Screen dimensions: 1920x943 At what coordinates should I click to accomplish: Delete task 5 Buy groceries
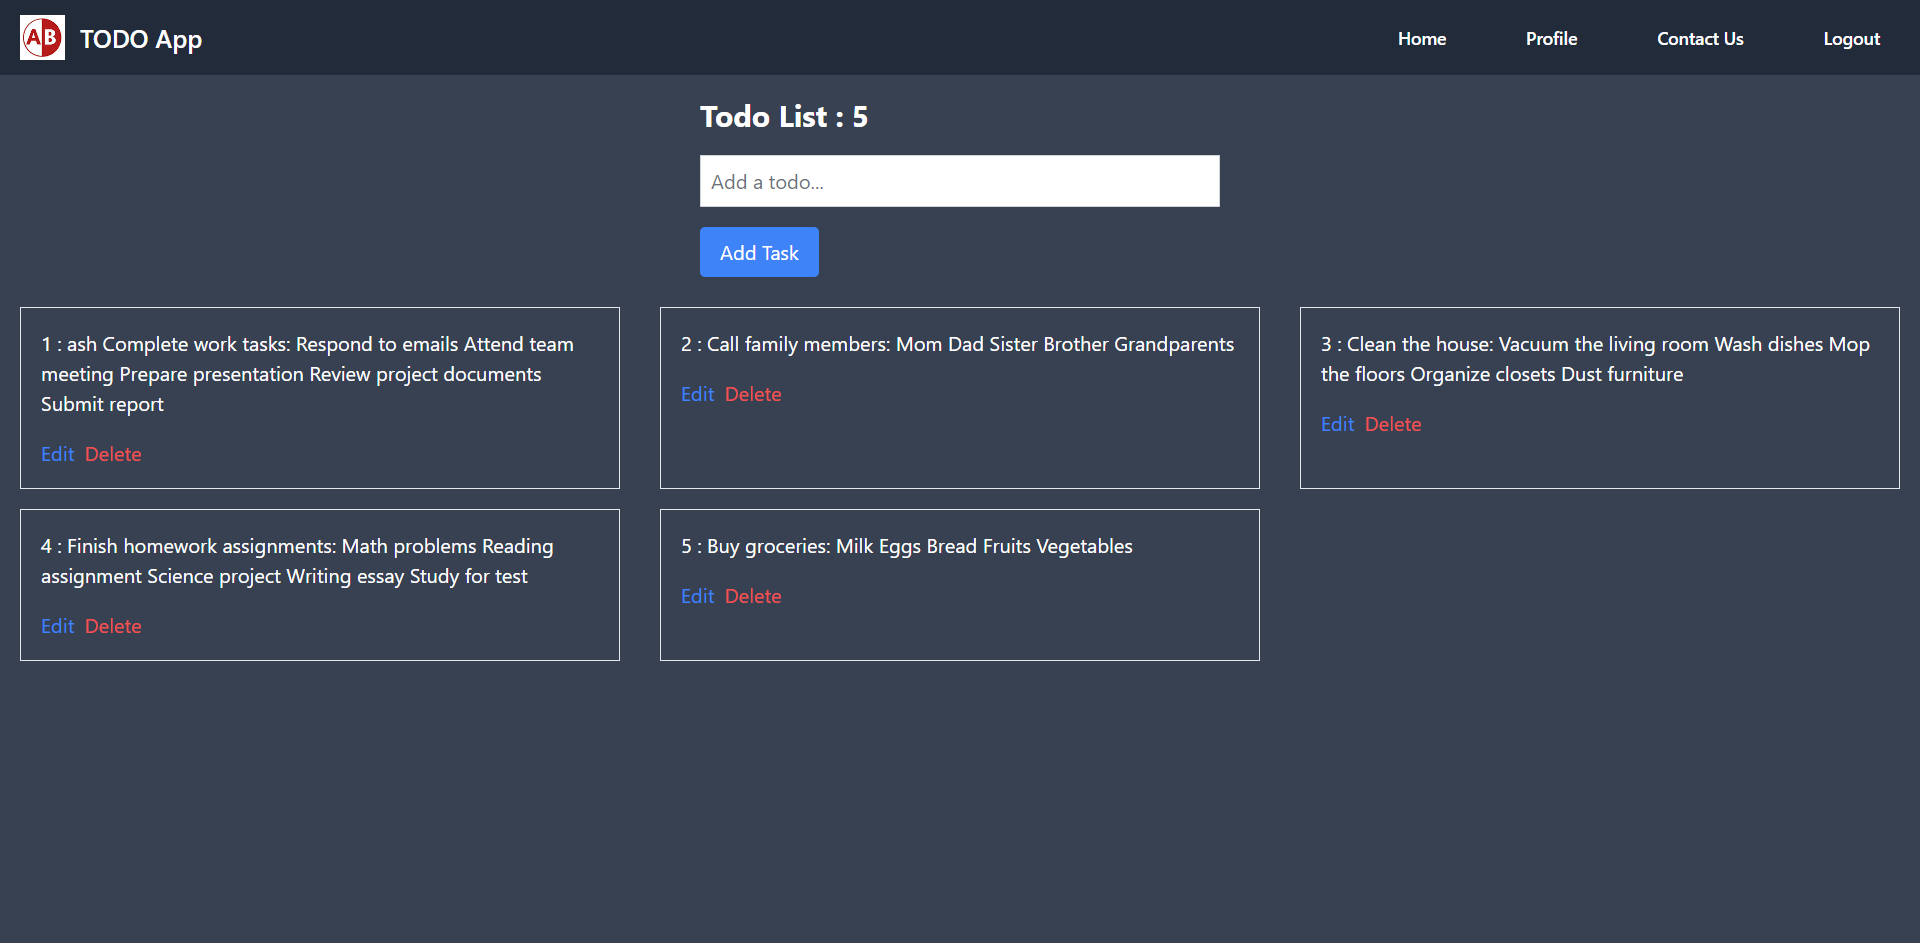(x=753, y=596)
